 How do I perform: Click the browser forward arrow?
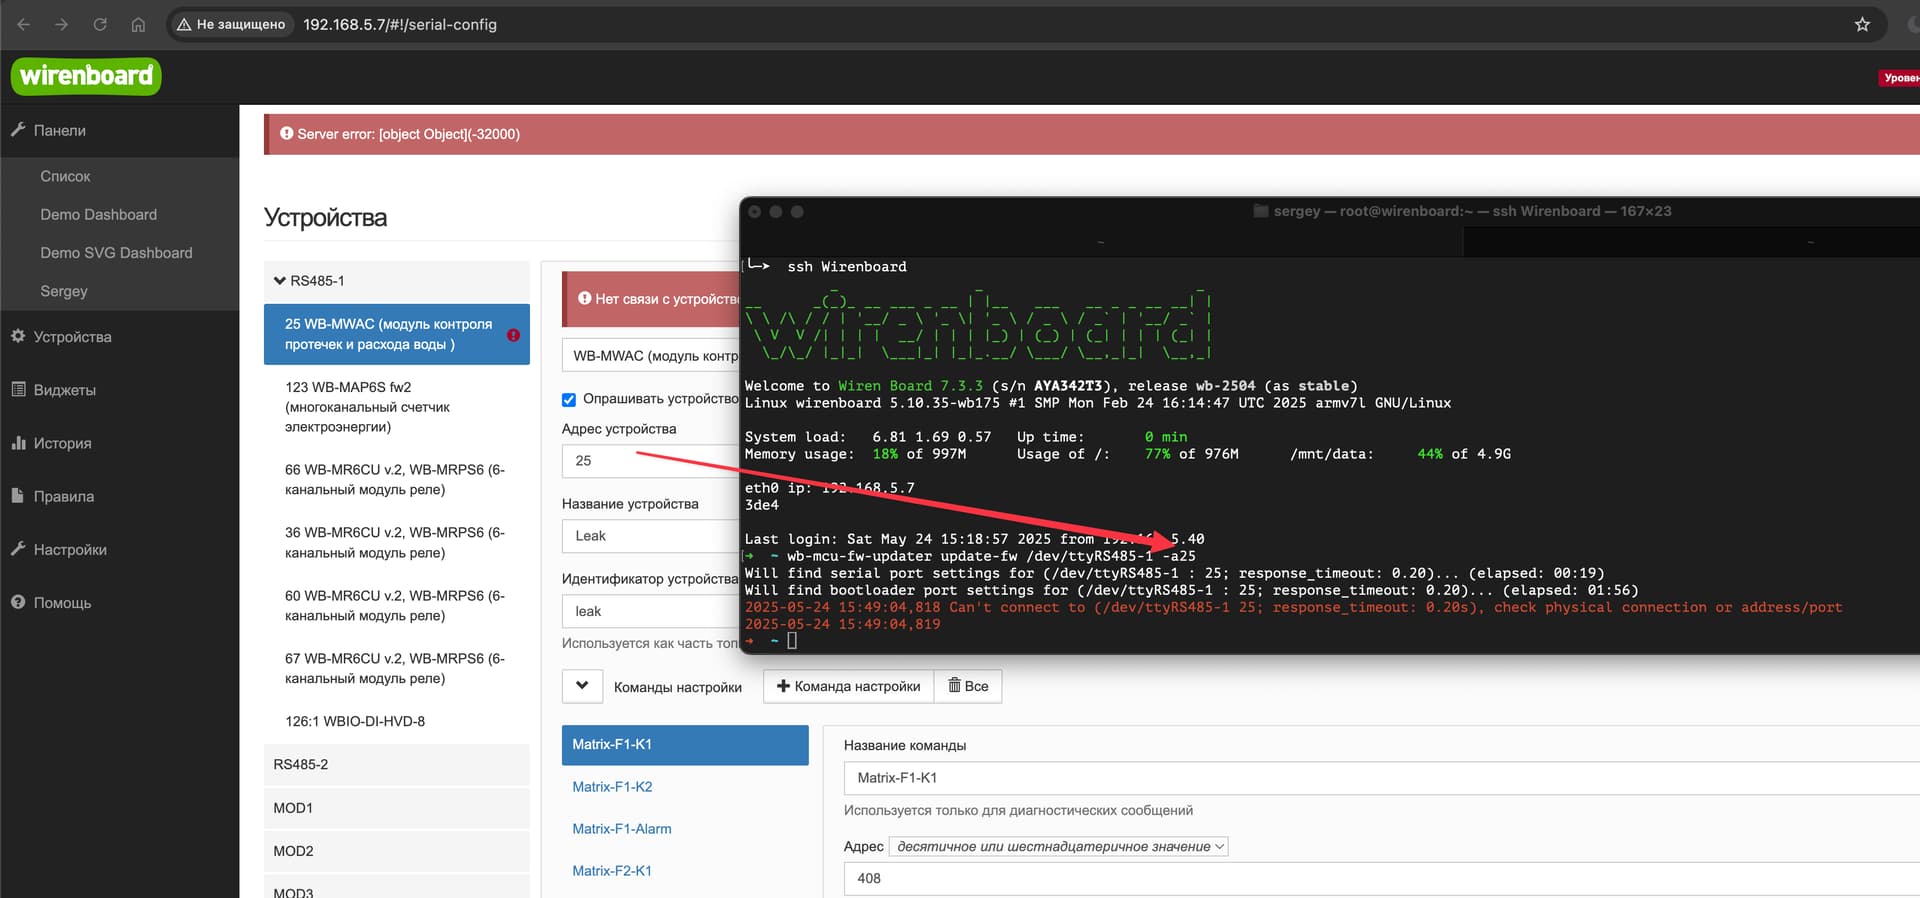coord(62,24)
